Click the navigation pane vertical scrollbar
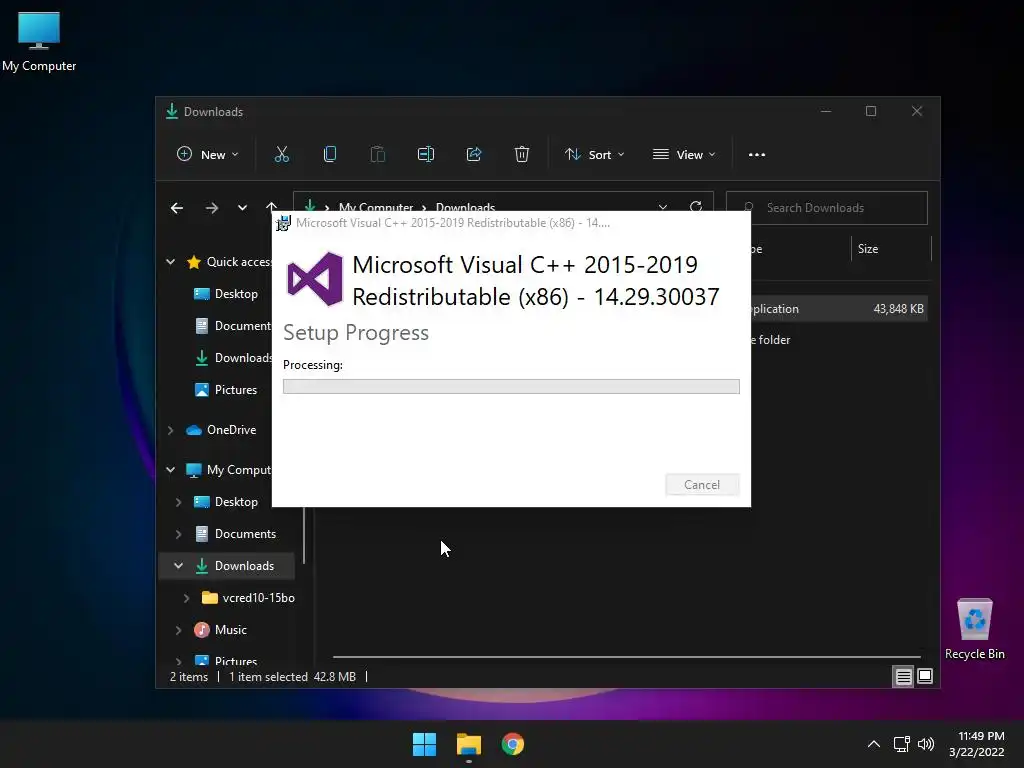This screenshot has width=1024, height=768. (x=304, y=536)
